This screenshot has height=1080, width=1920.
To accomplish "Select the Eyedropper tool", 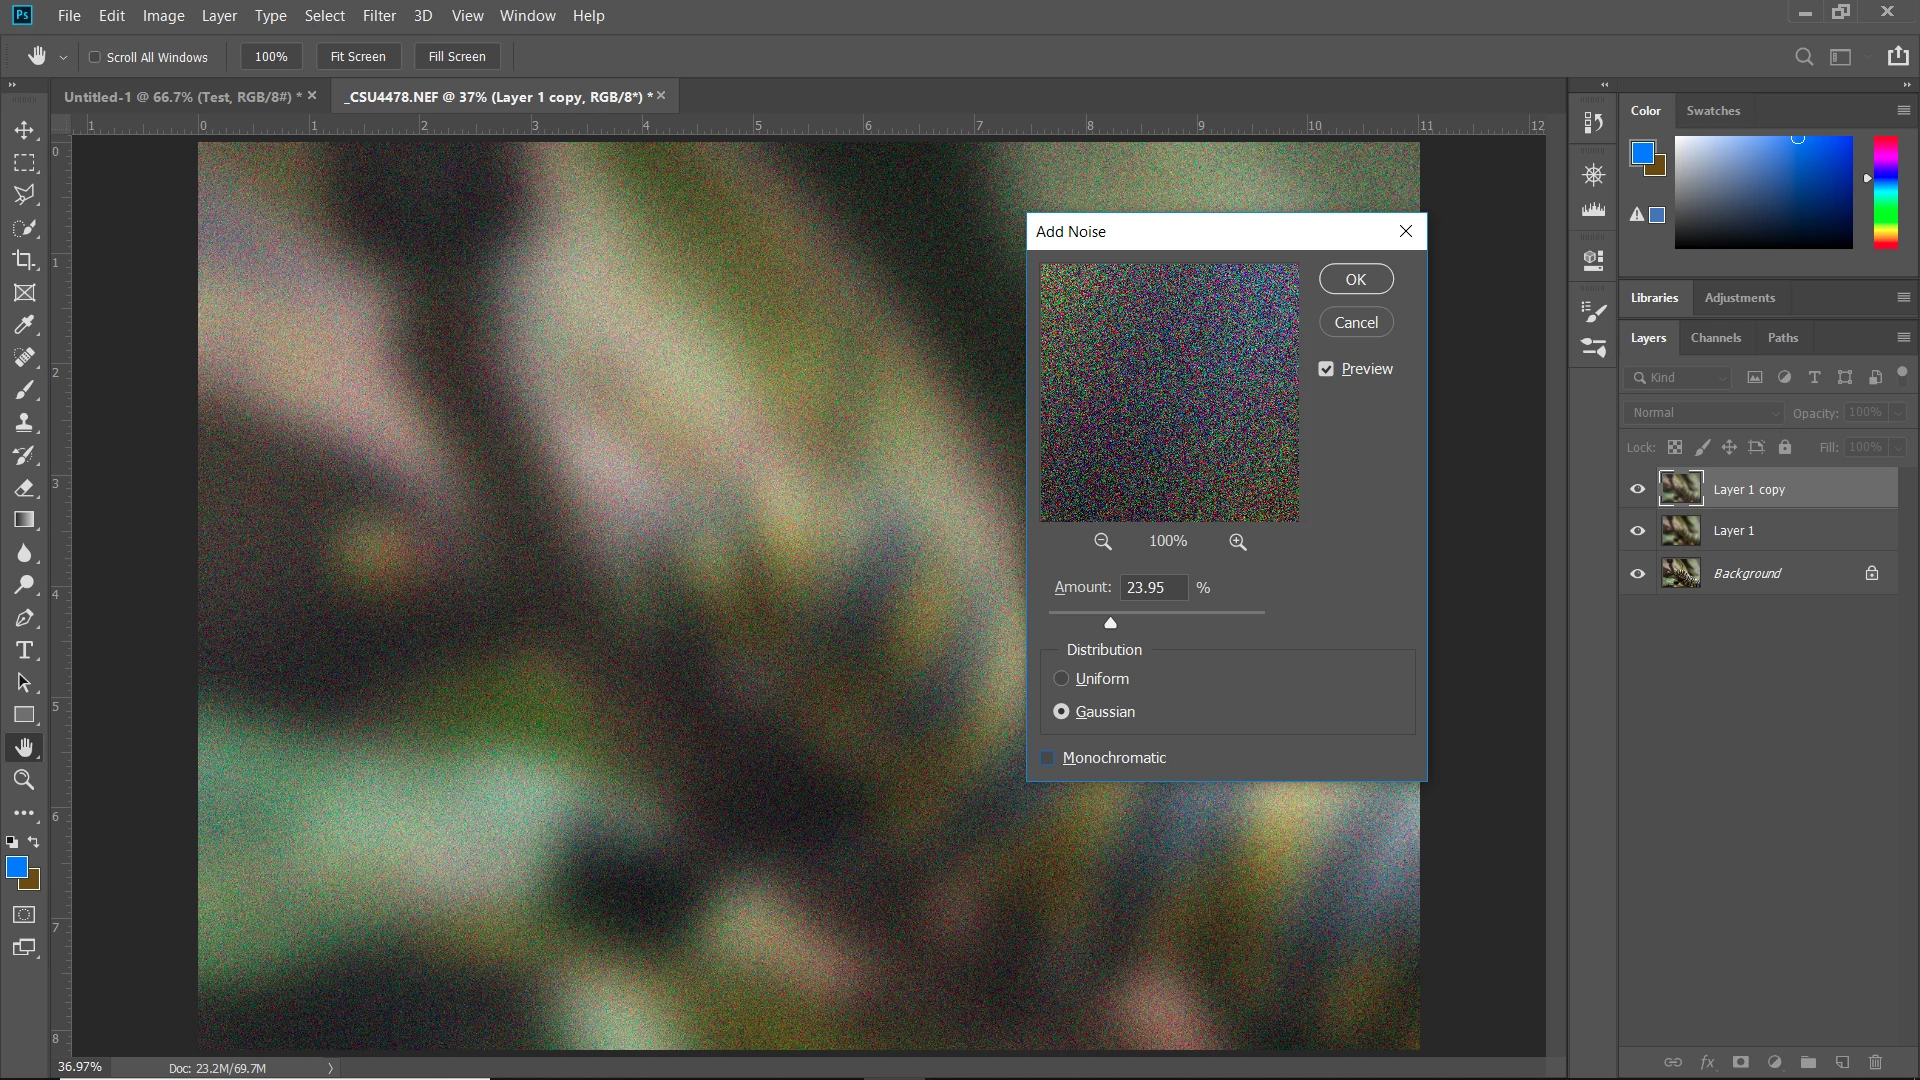I will point(24,325).
